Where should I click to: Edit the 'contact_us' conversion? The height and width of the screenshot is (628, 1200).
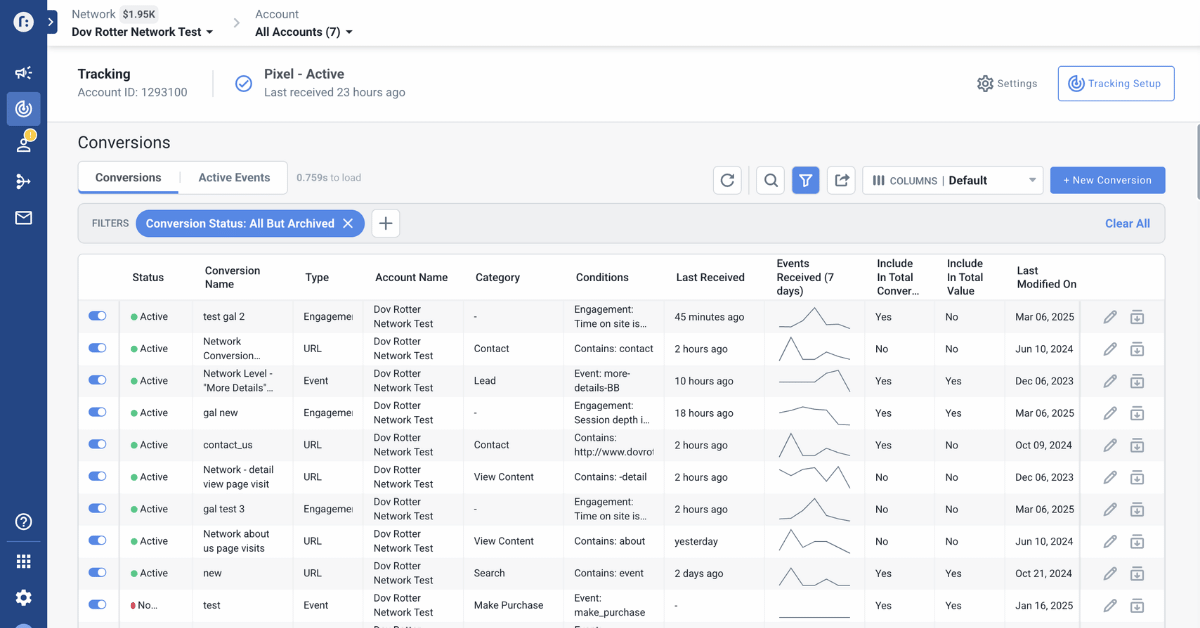1109,445
